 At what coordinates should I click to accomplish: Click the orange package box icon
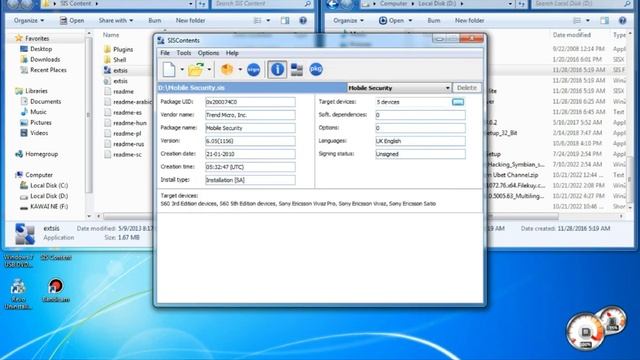click(227, 69)
